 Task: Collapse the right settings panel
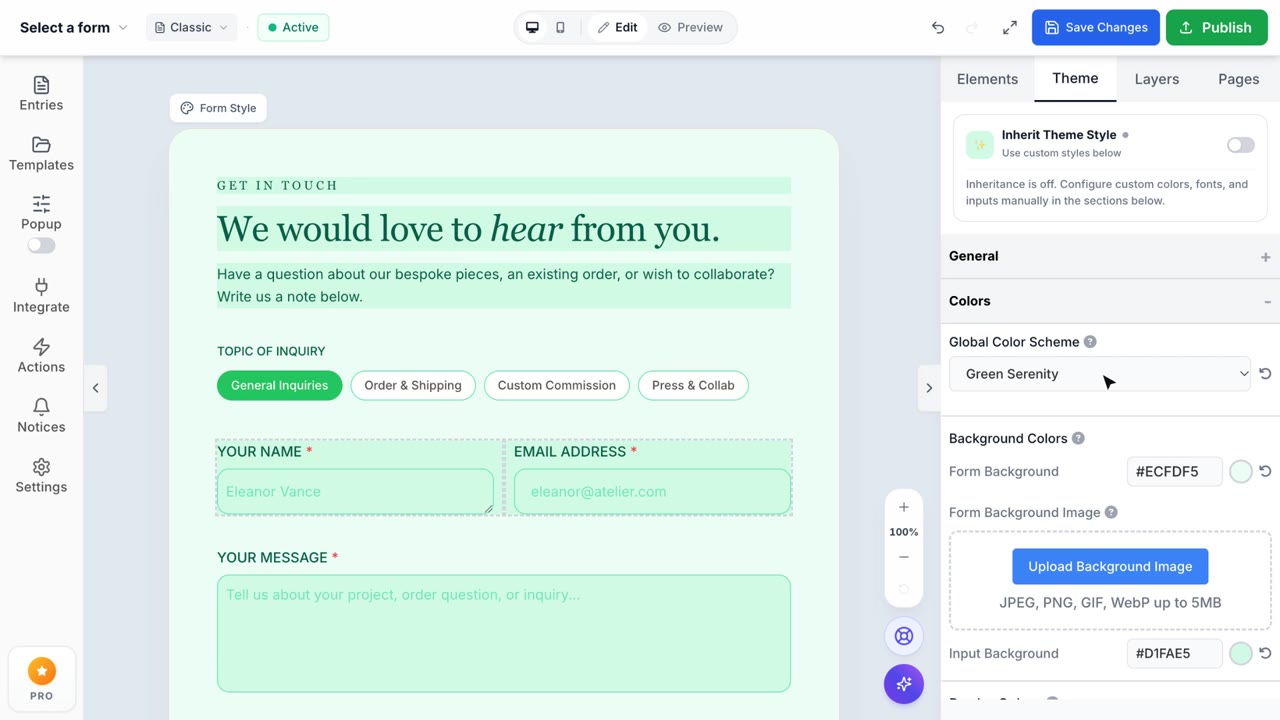pyautogui.click(x=929, y=388)
